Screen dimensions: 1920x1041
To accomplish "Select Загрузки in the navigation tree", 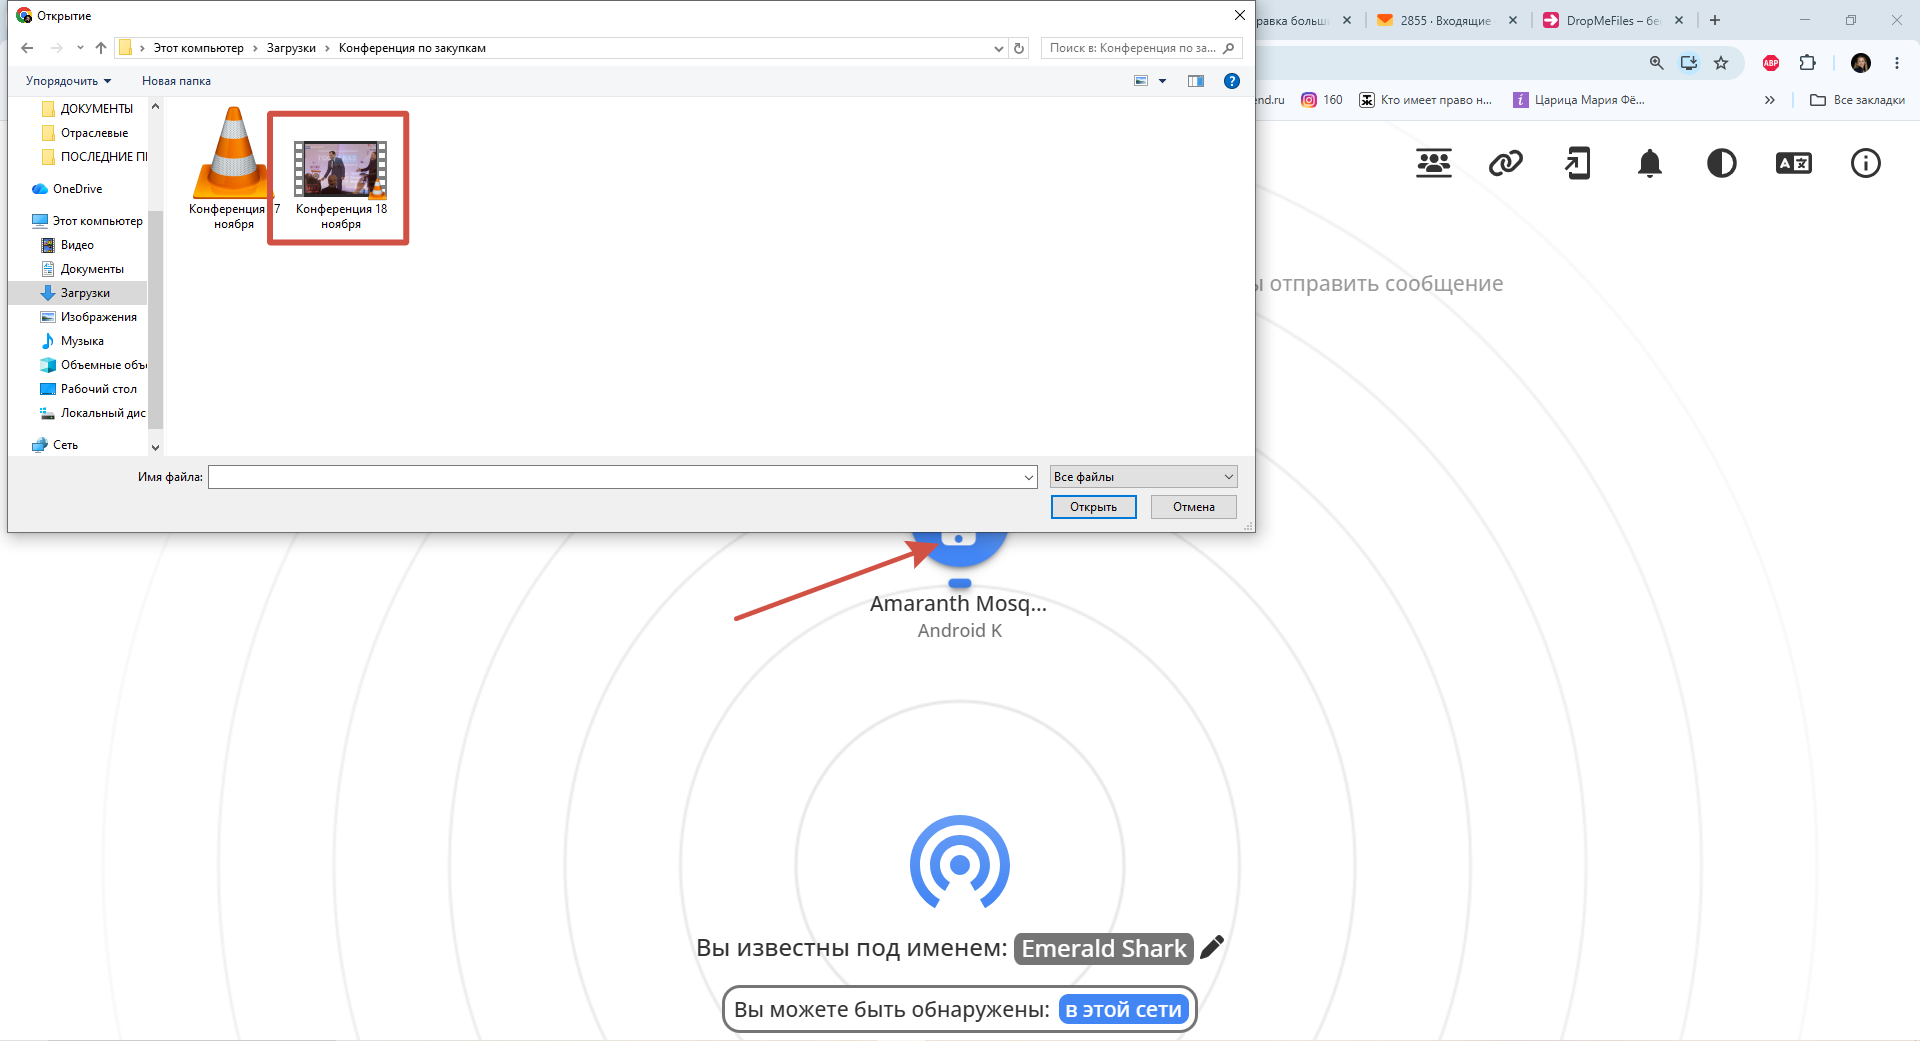I will coord(84,293).
